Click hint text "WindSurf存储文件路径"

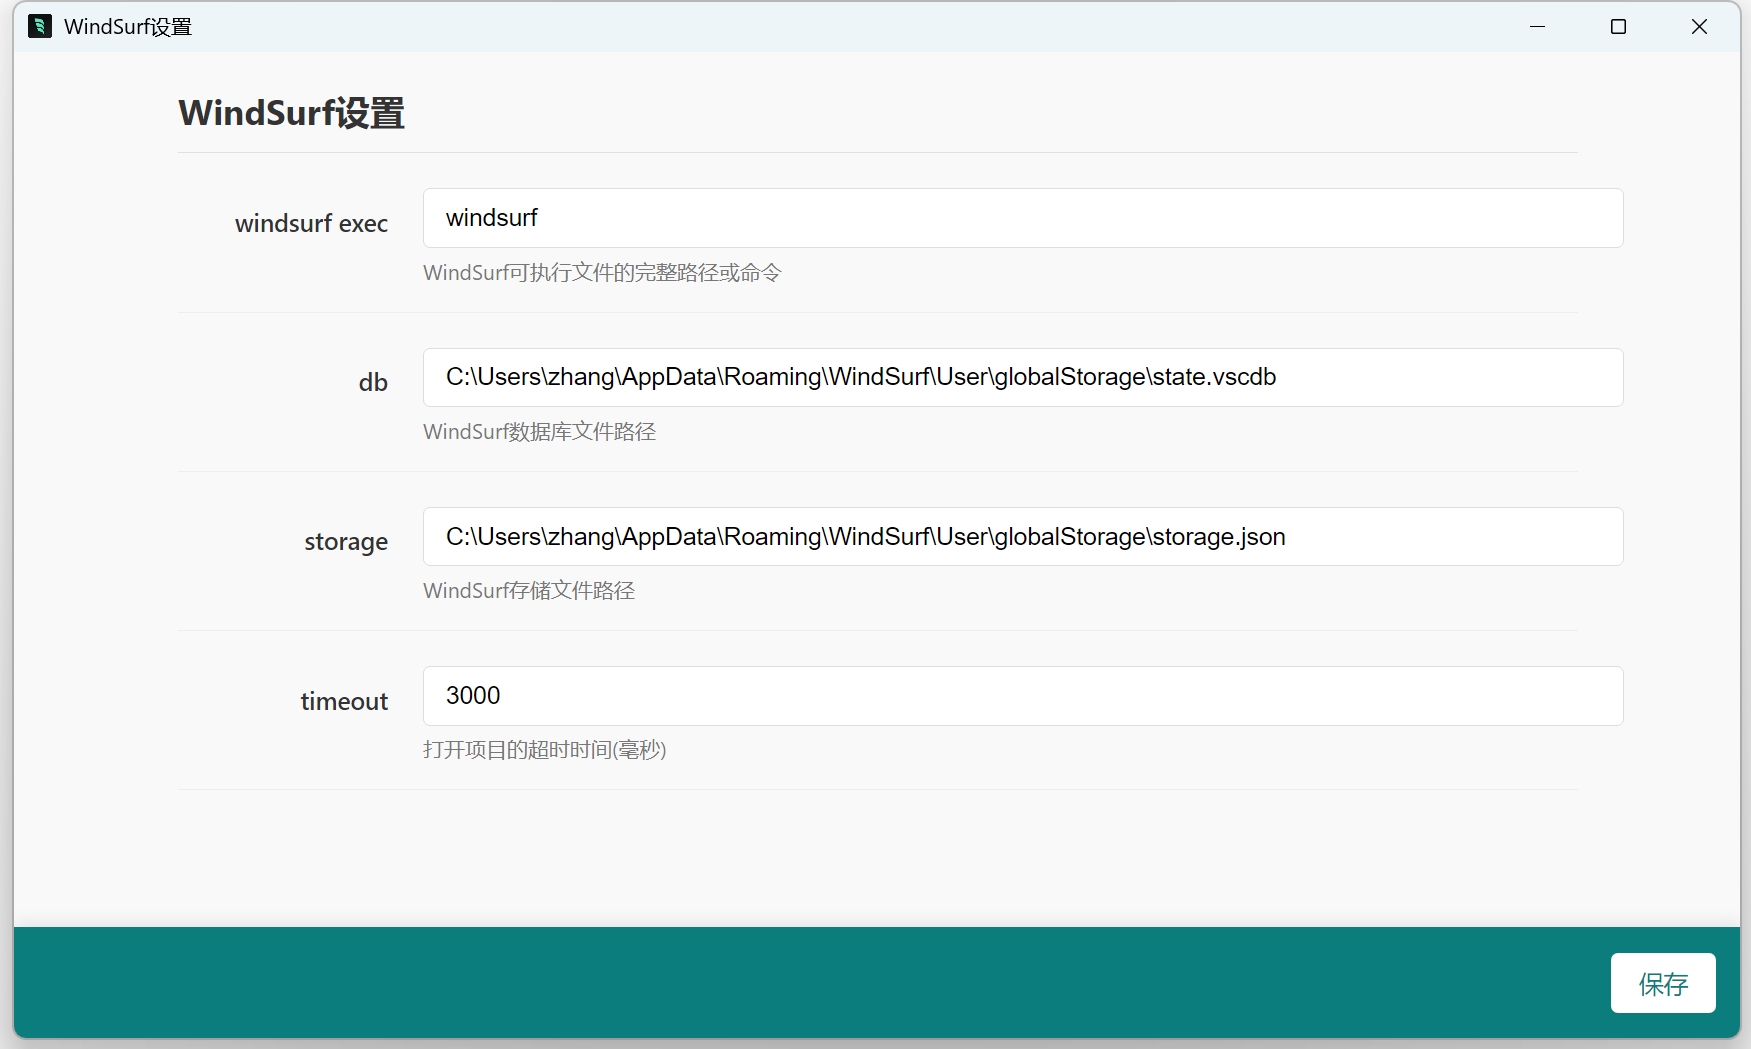[529, 591]
